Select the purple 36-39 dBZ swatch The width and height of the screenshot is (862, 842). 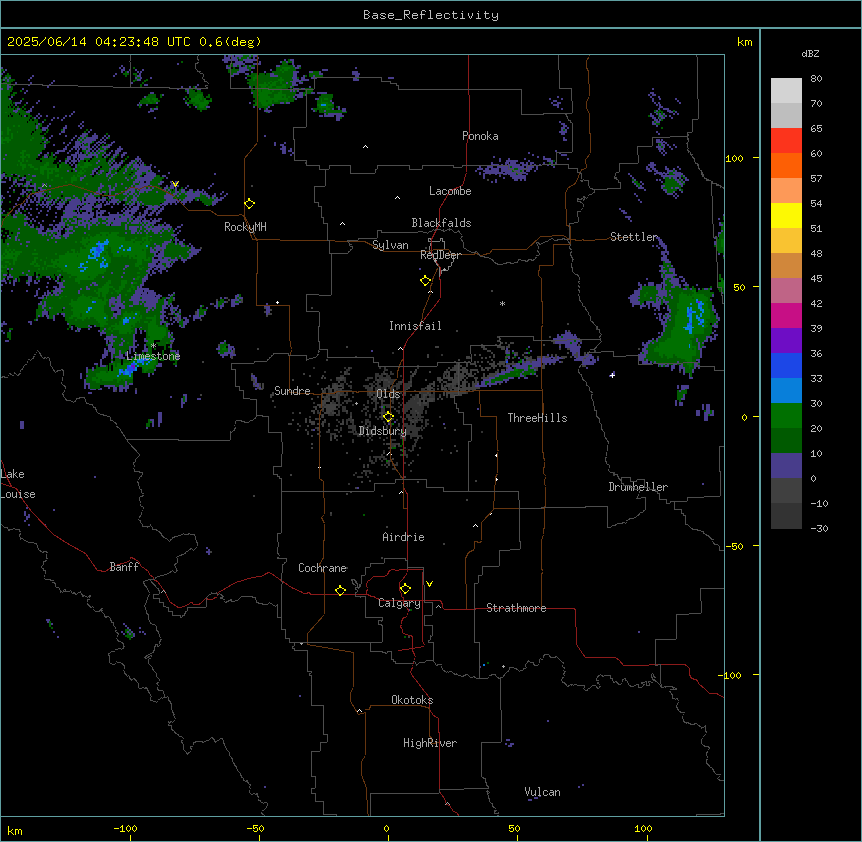786,341
